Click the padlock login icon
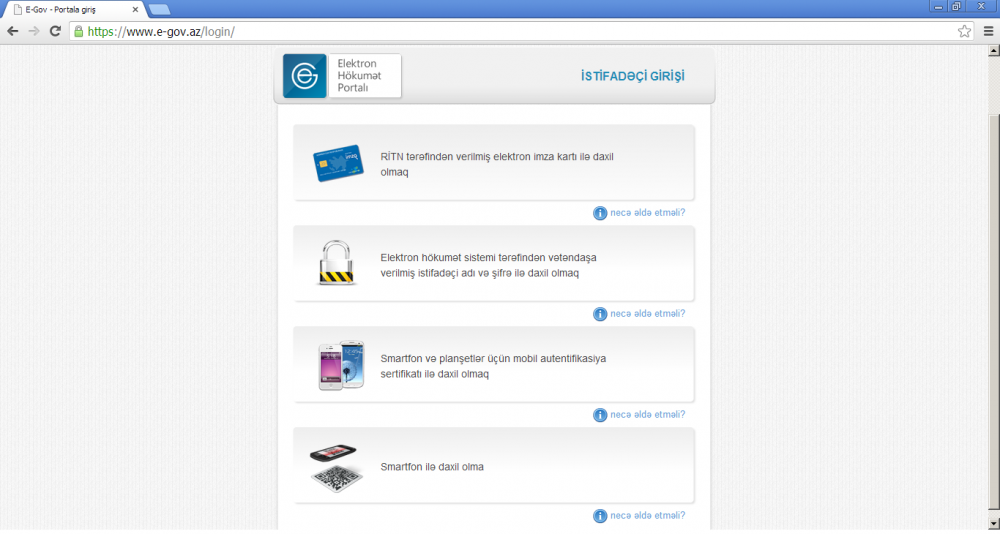The width and height of the screenshot is (1000, 534). point(336,262)
